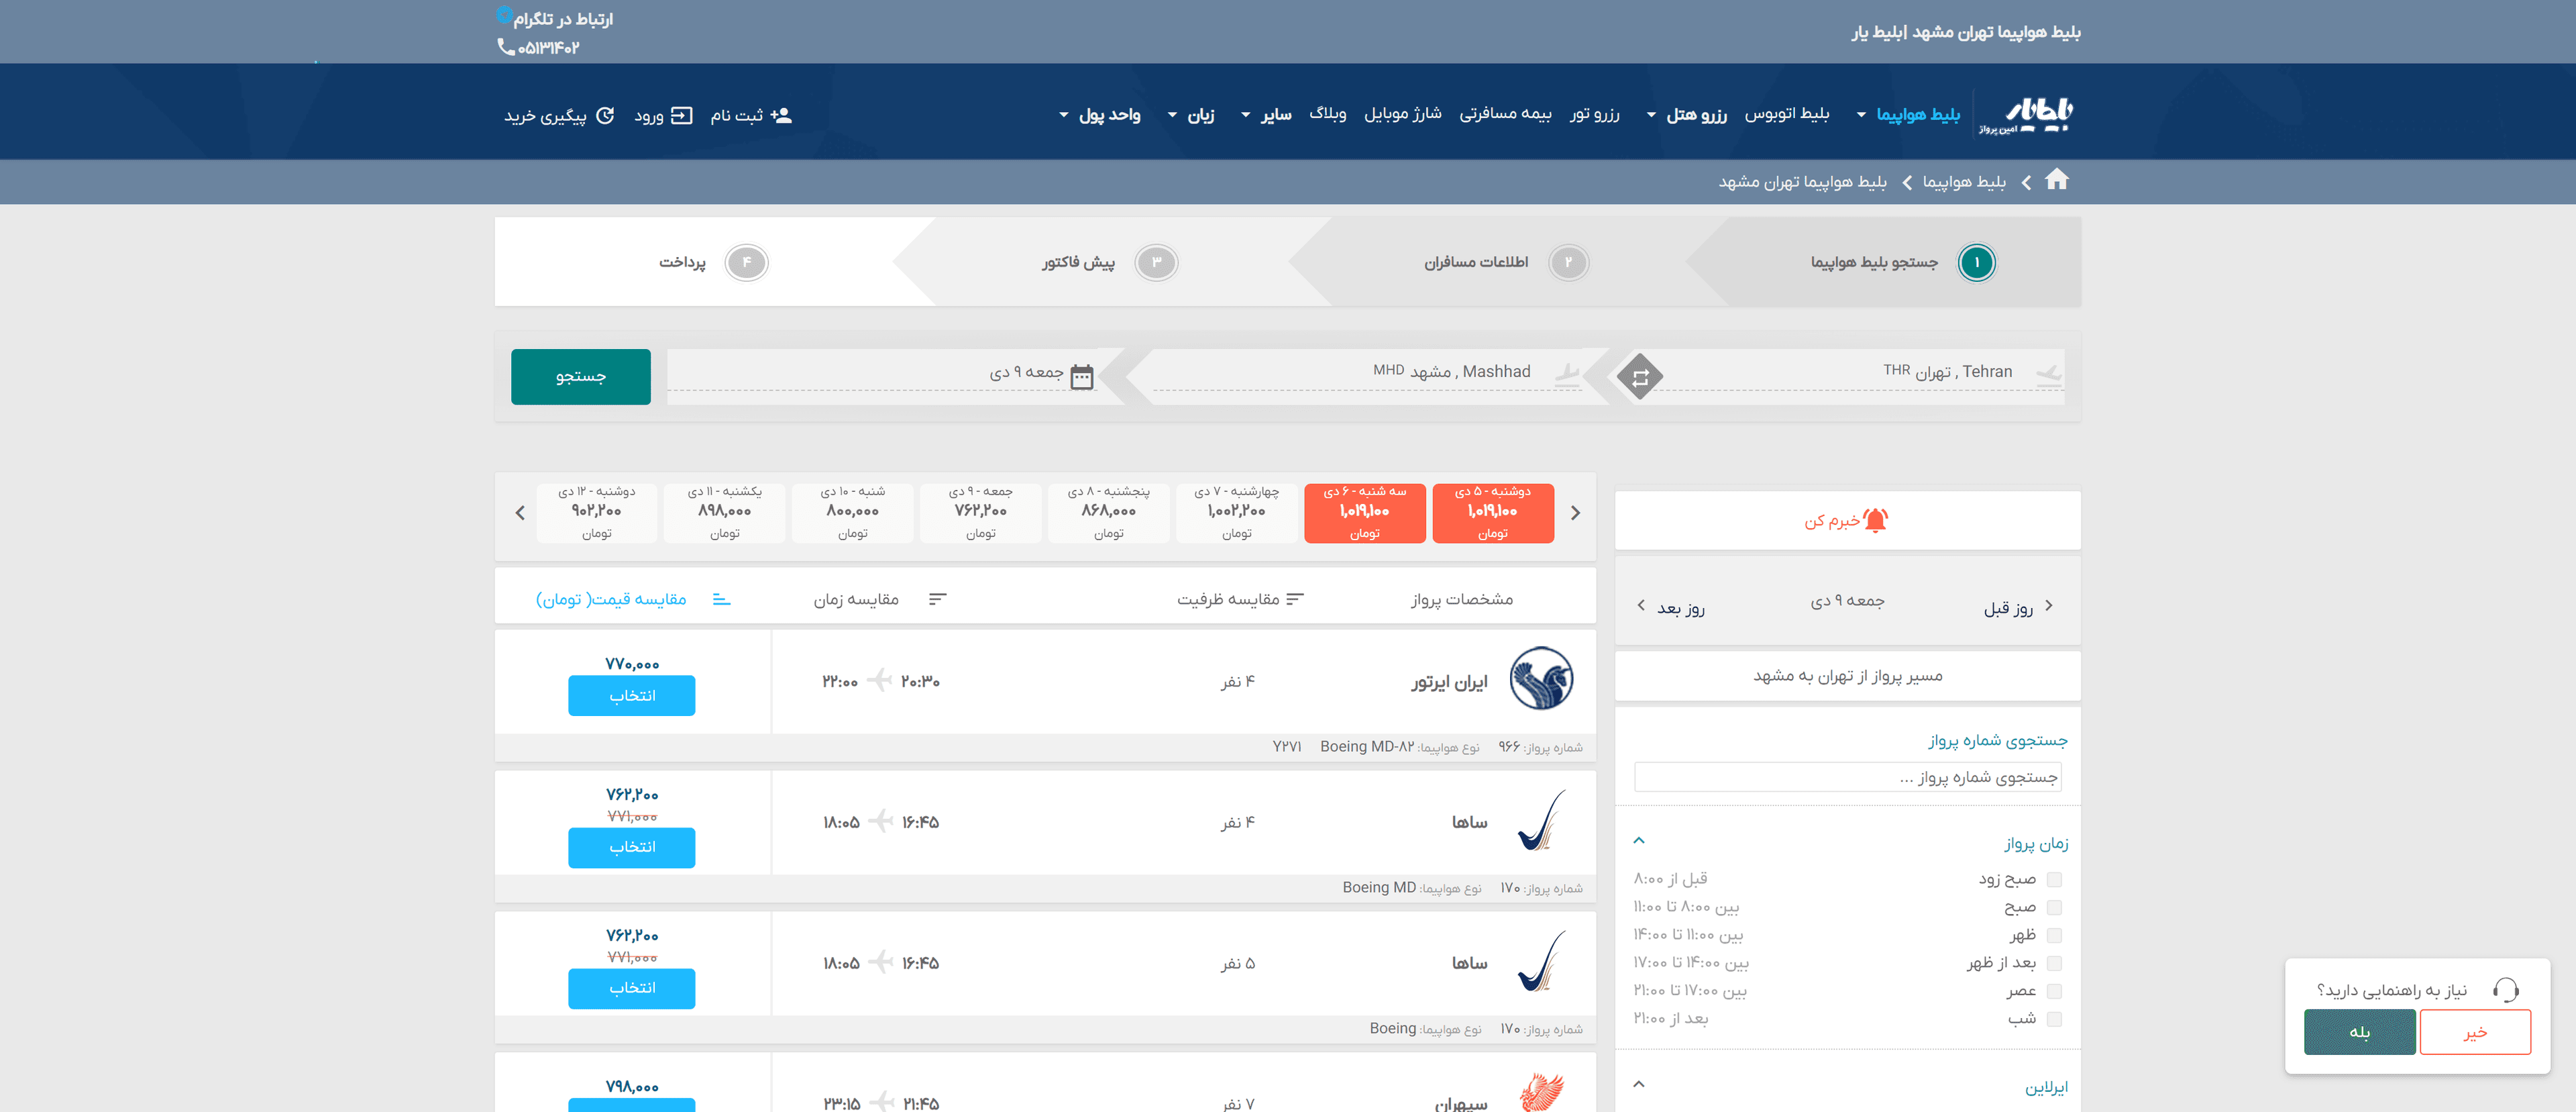Click the bell icon for price alert

(x=1875, y=520)
